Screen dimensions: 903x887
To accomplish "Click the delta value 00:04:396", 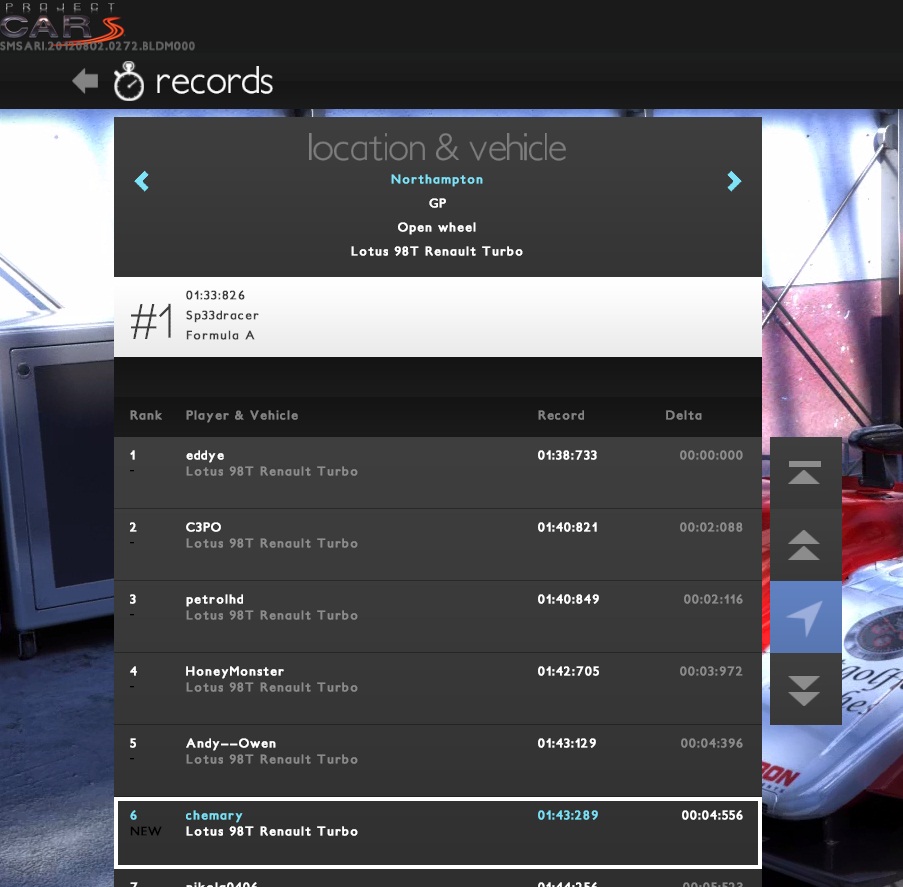I will [x=712, y=743].
